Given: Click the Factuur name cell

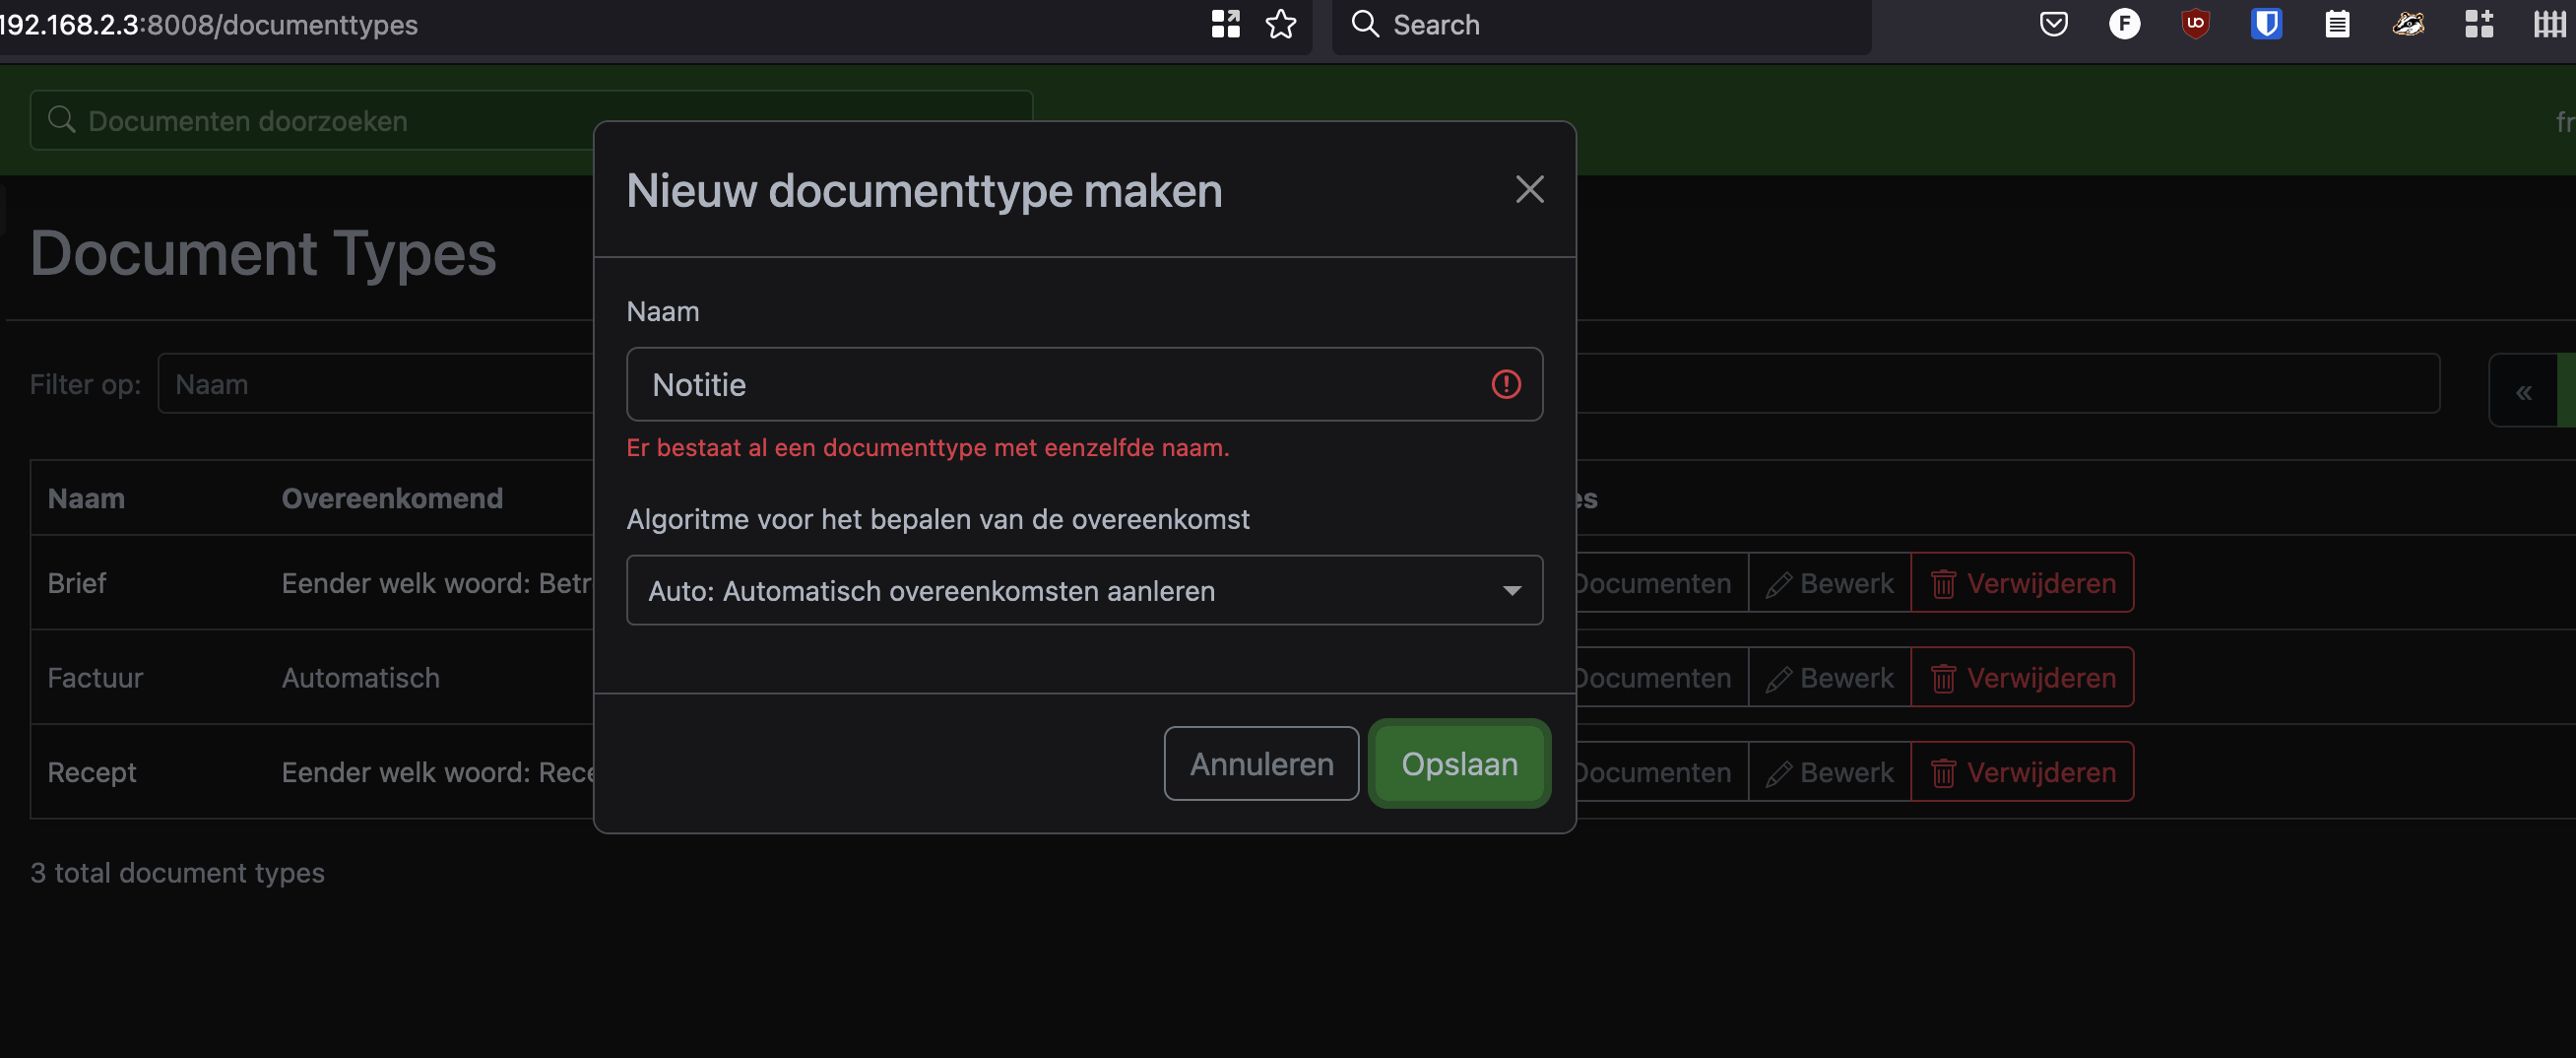Looking at the screenshot, I should [95, 678].
